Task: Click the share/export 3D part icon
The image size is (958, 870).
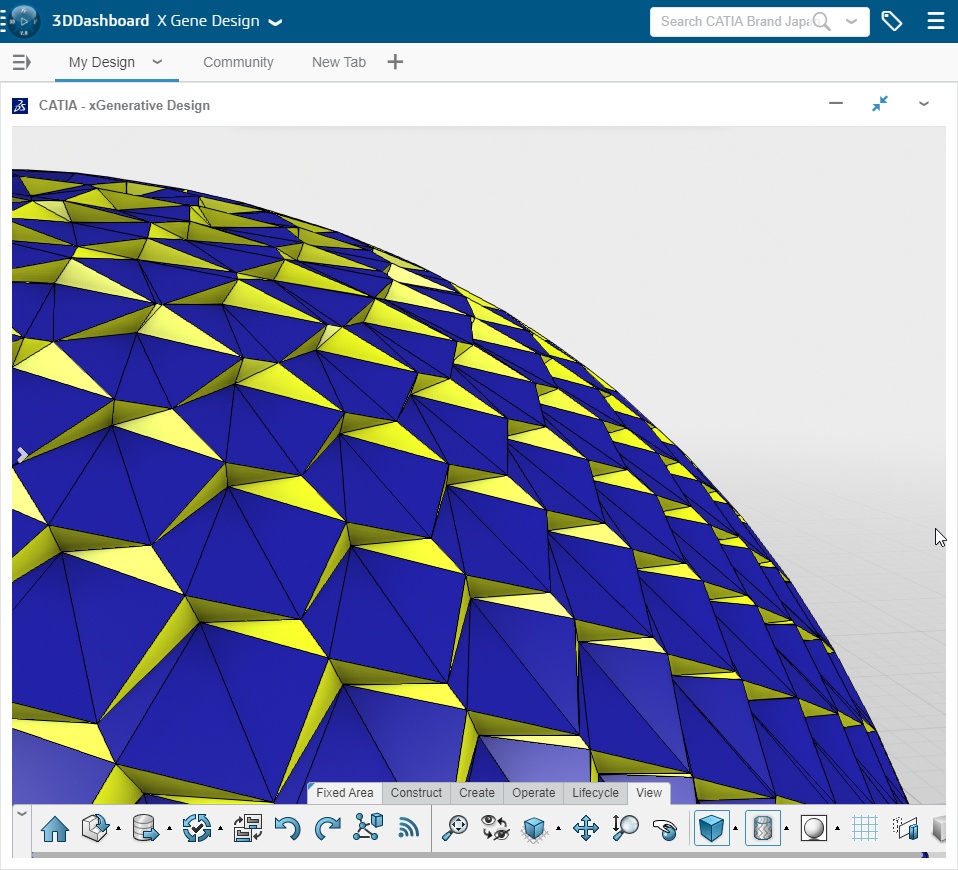Action: click(x=95, y=828)
